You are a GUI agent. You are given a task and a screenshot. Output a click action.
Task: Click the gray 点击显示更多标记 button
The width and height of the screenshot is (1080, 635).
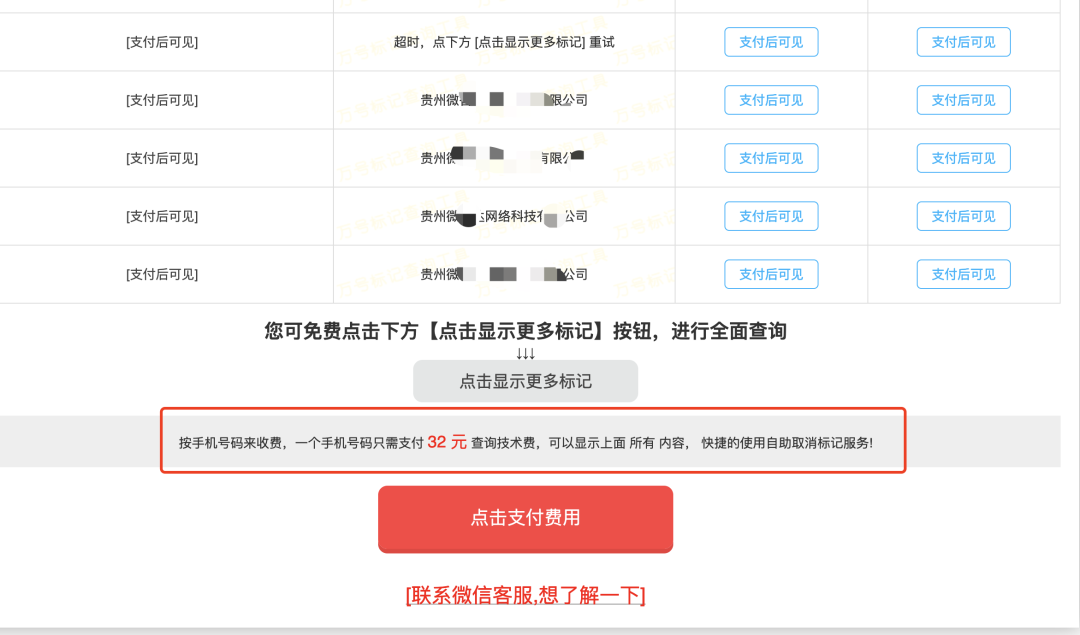point(526,381)
